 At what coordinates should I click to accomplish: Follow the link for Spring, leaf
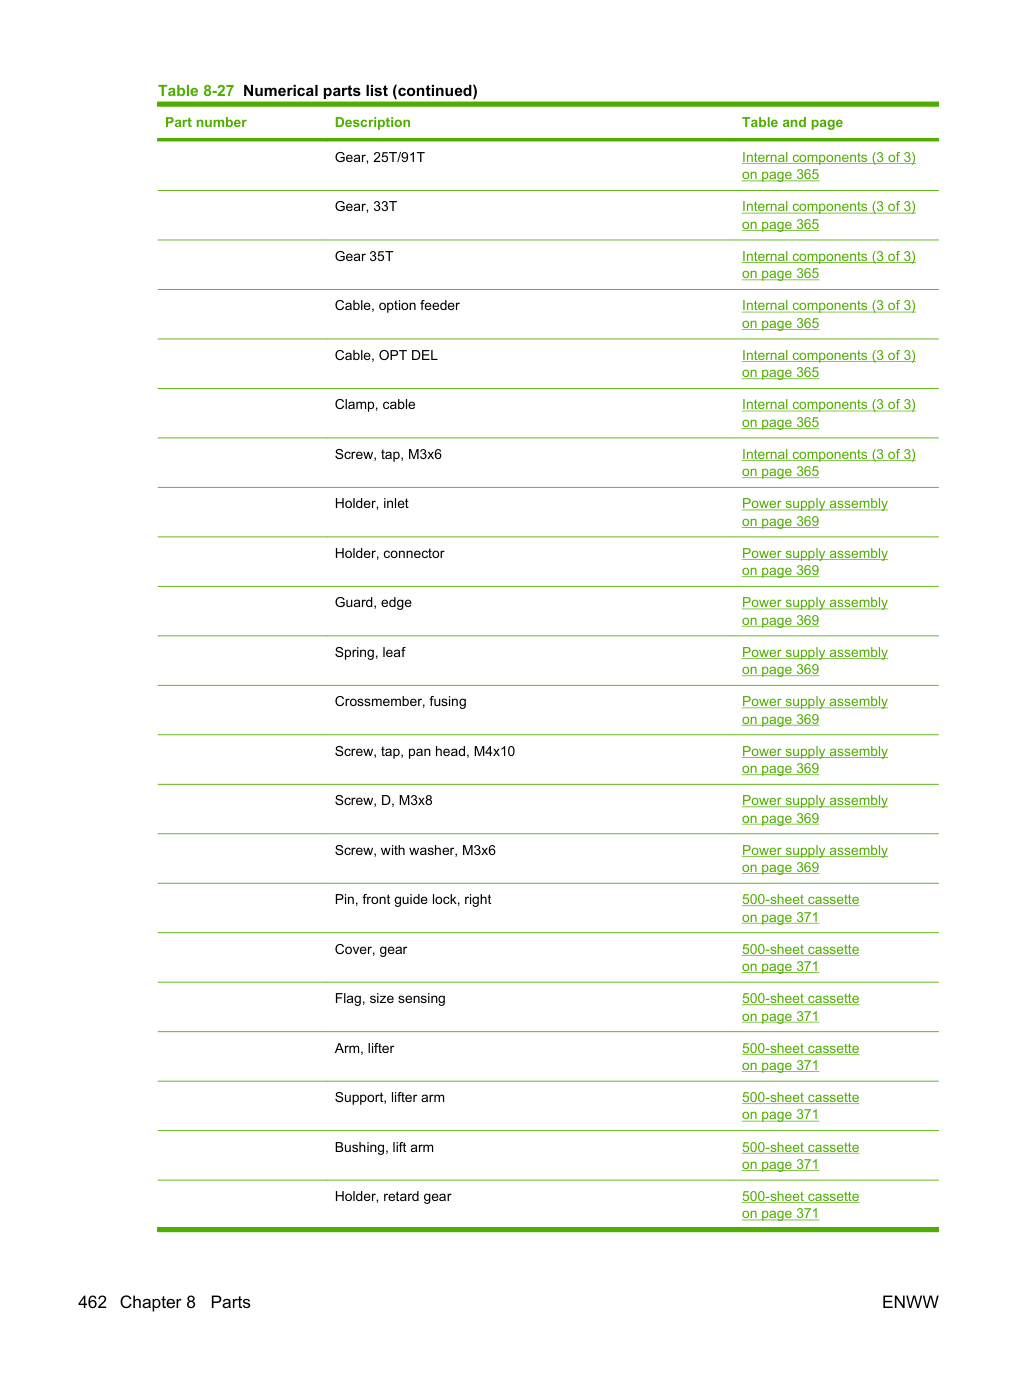[x=814, y=661]
